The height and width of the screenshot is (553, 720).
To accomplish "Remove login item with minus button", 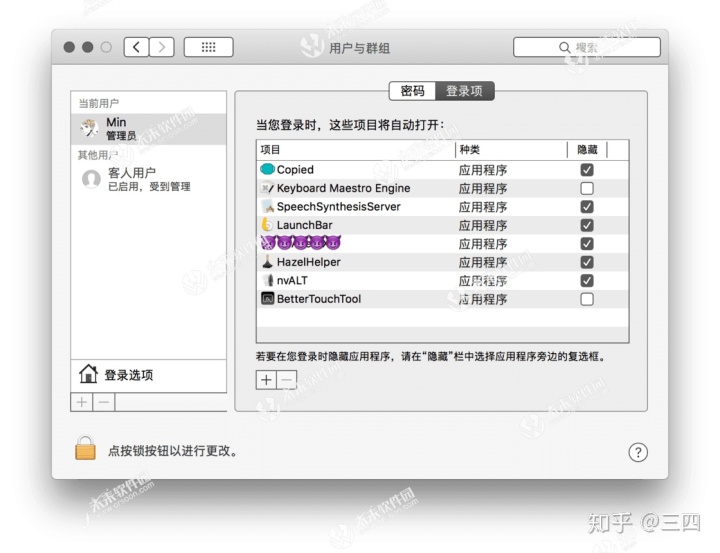I will pos(287,380).
